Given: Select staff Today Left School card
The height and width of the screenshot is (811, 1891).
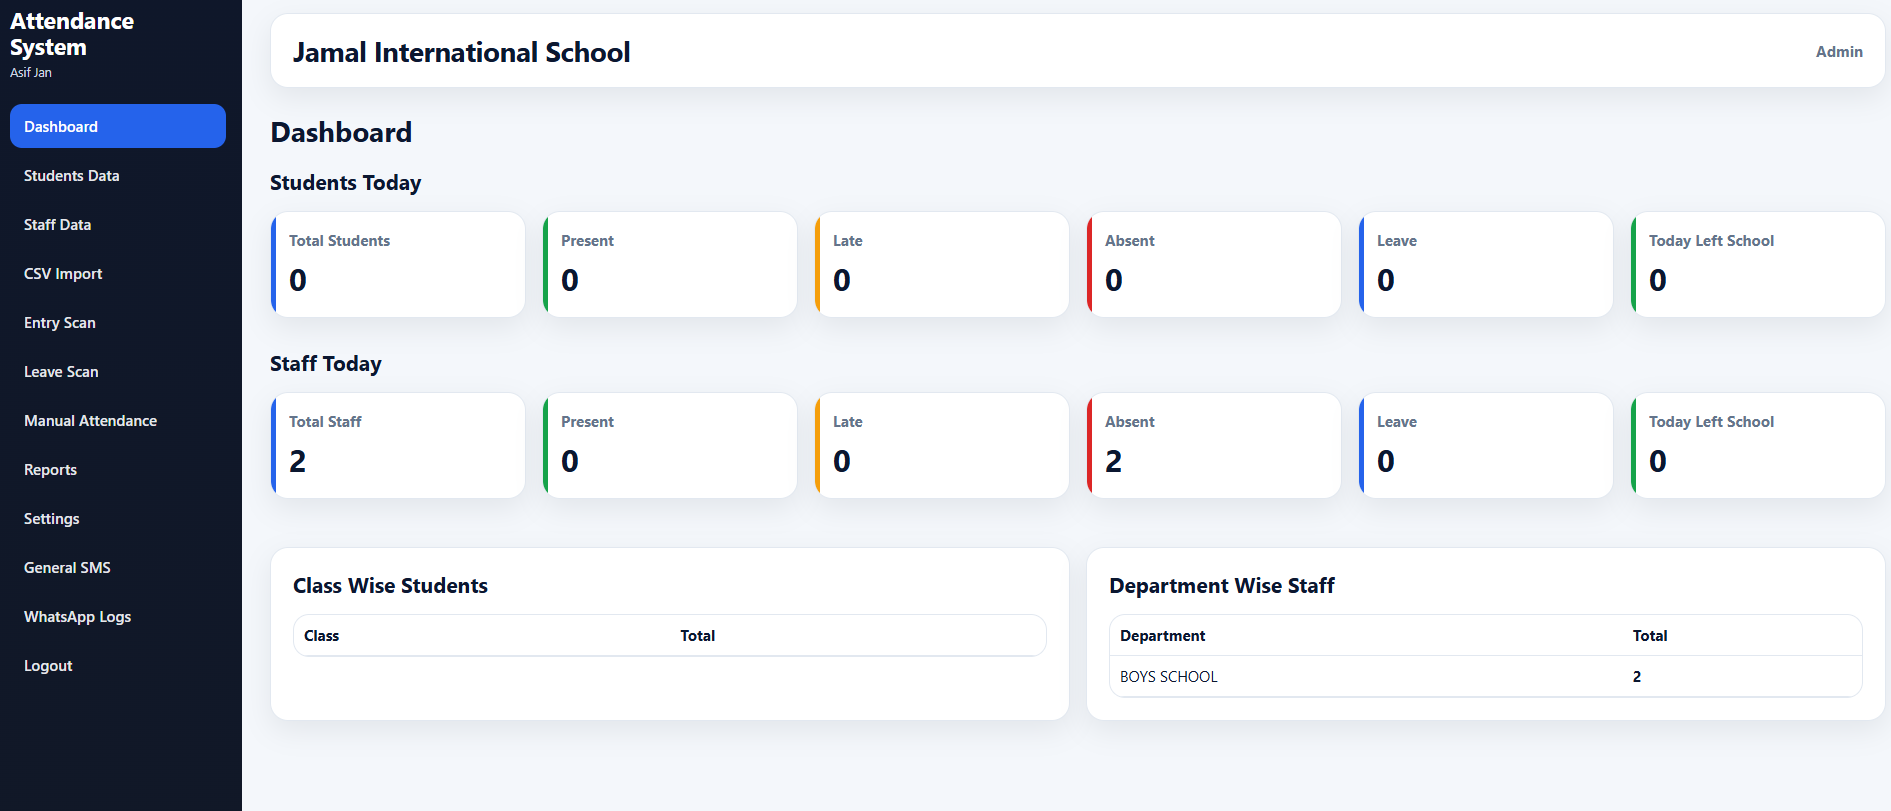Looking at the screenshot, I should click(1758, 445).
